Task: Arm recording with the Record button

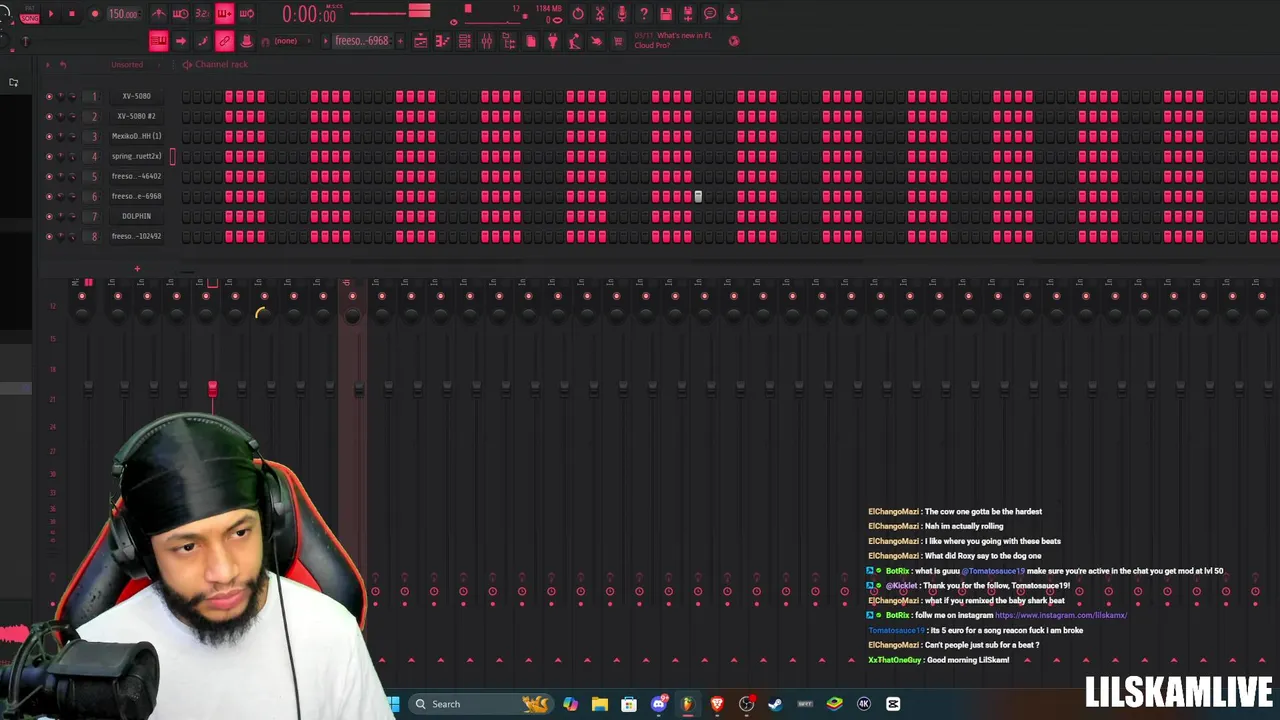Action: point(95,14)
